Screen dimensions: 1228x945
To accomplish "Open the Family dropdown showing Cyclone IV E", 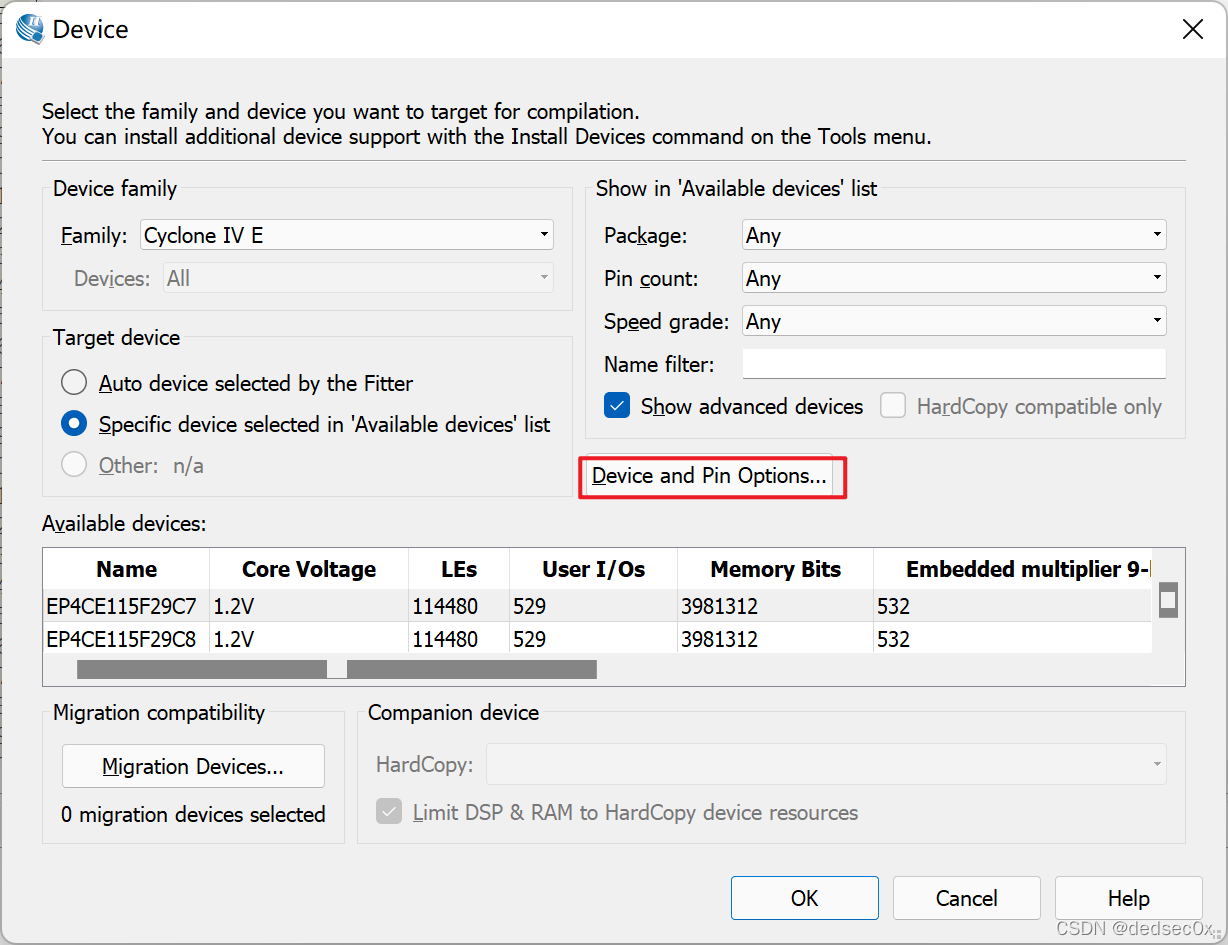I will click(x=347, y=236).
